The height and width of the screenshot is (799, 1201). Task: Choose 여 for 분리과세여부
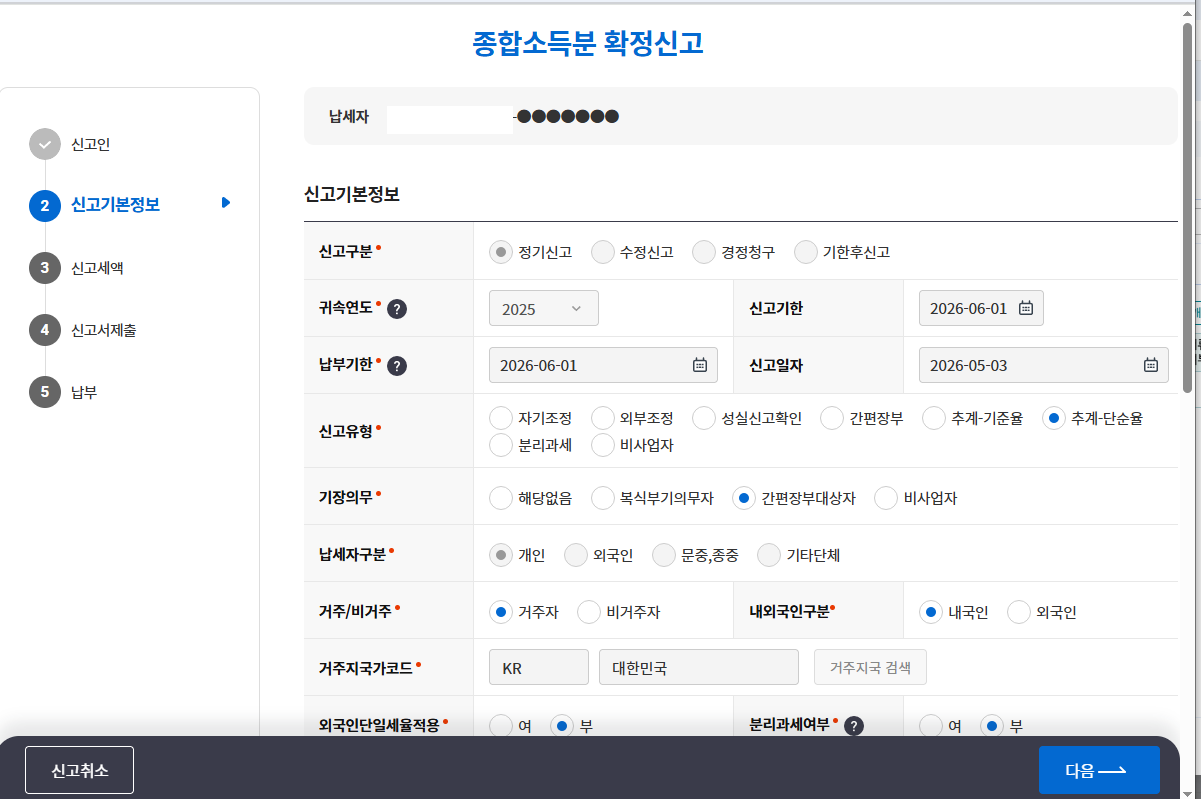(931, 726)
